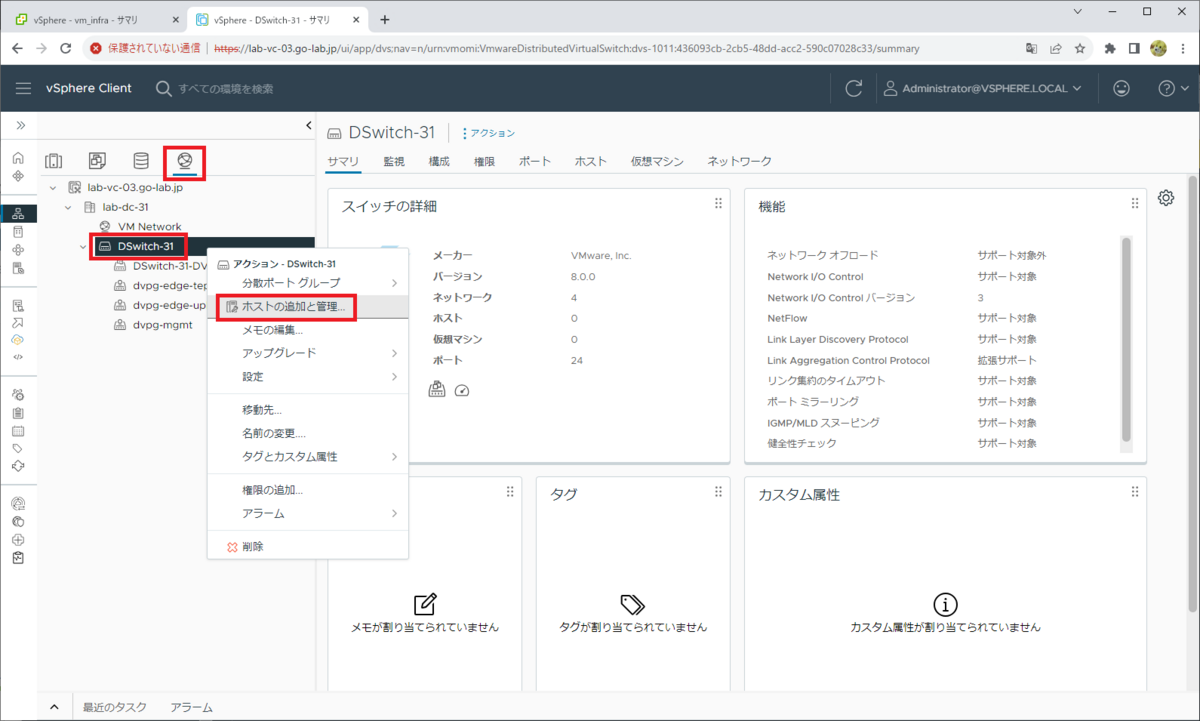Click the refresh icon in the header

point(854,88)
